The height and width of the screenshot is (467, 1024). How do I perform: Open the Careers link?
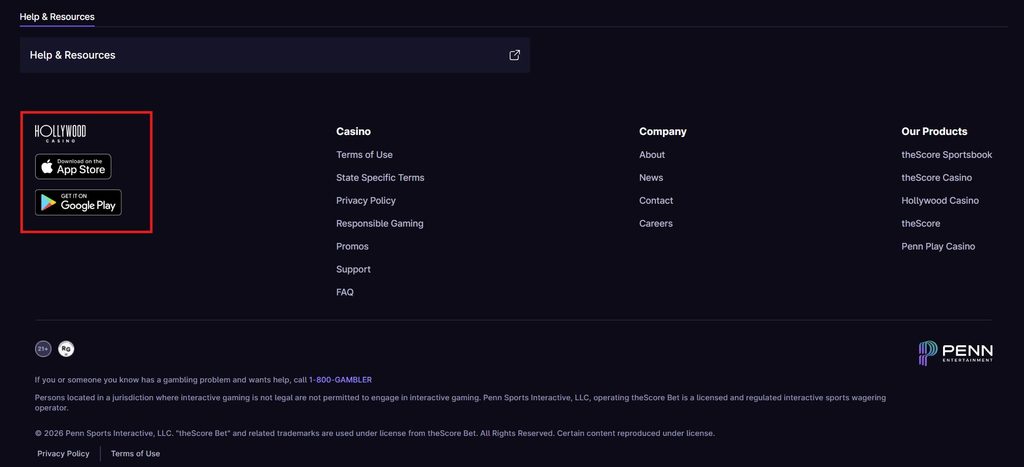(656, 223)
